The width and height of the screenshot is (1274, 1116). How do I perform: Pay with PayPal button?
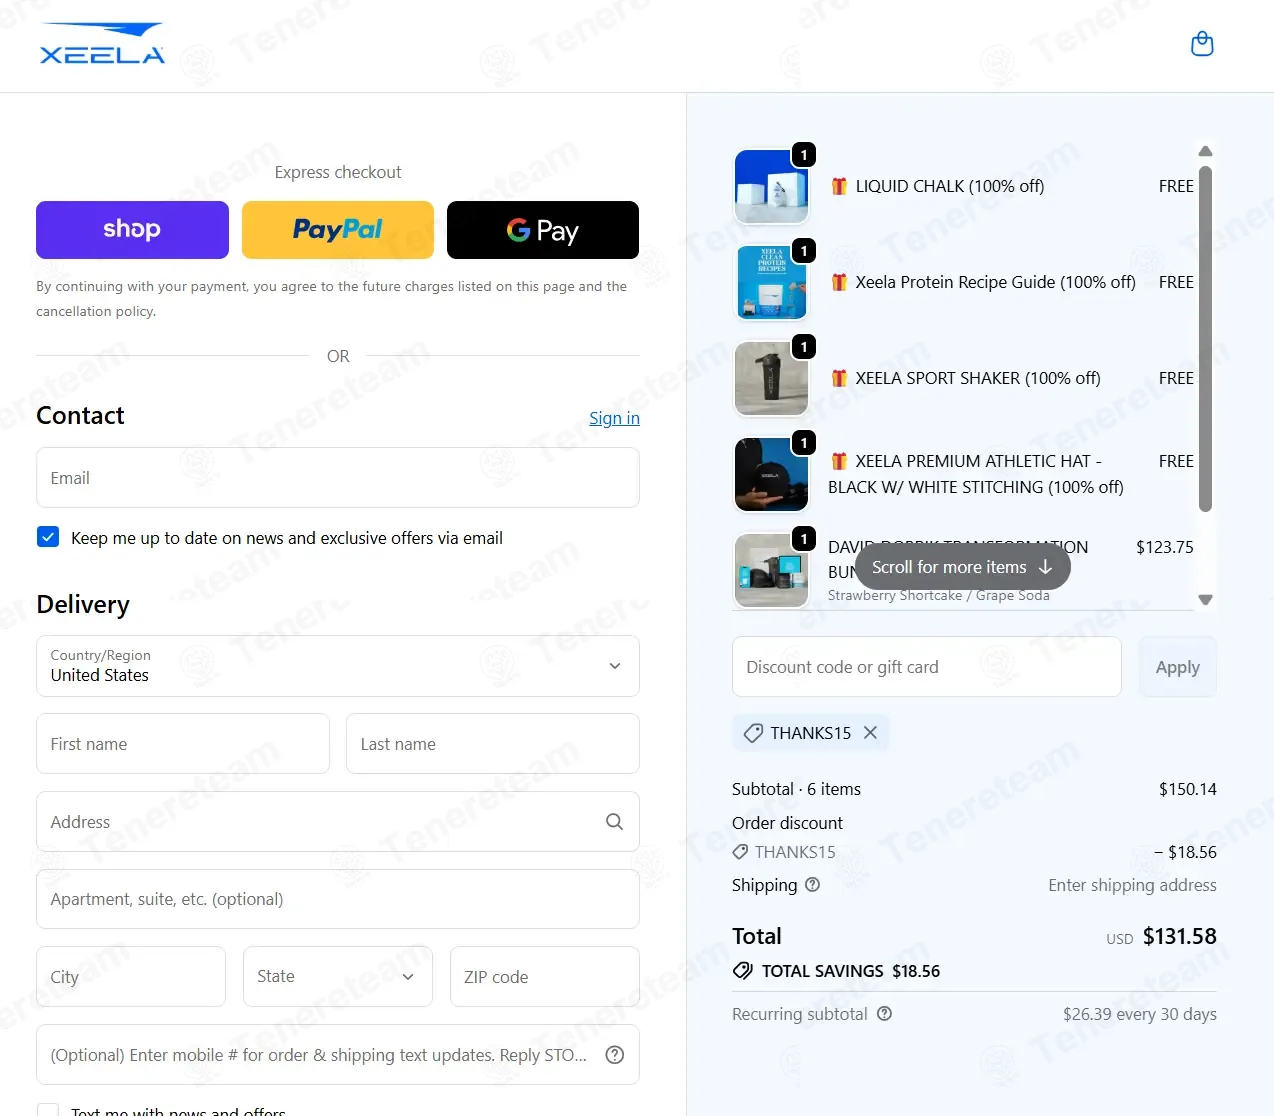(338, 230)
